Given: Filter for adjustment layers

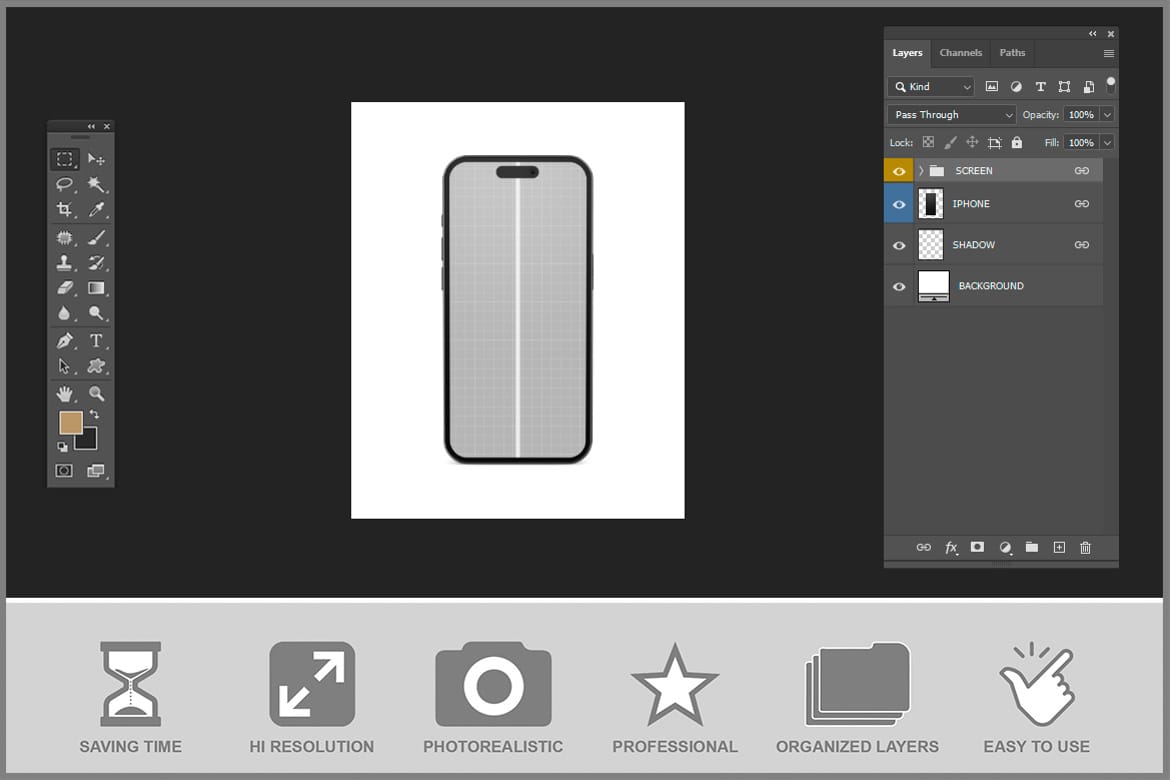Looking at the screenshot, I should click(x=1016, y=87).
